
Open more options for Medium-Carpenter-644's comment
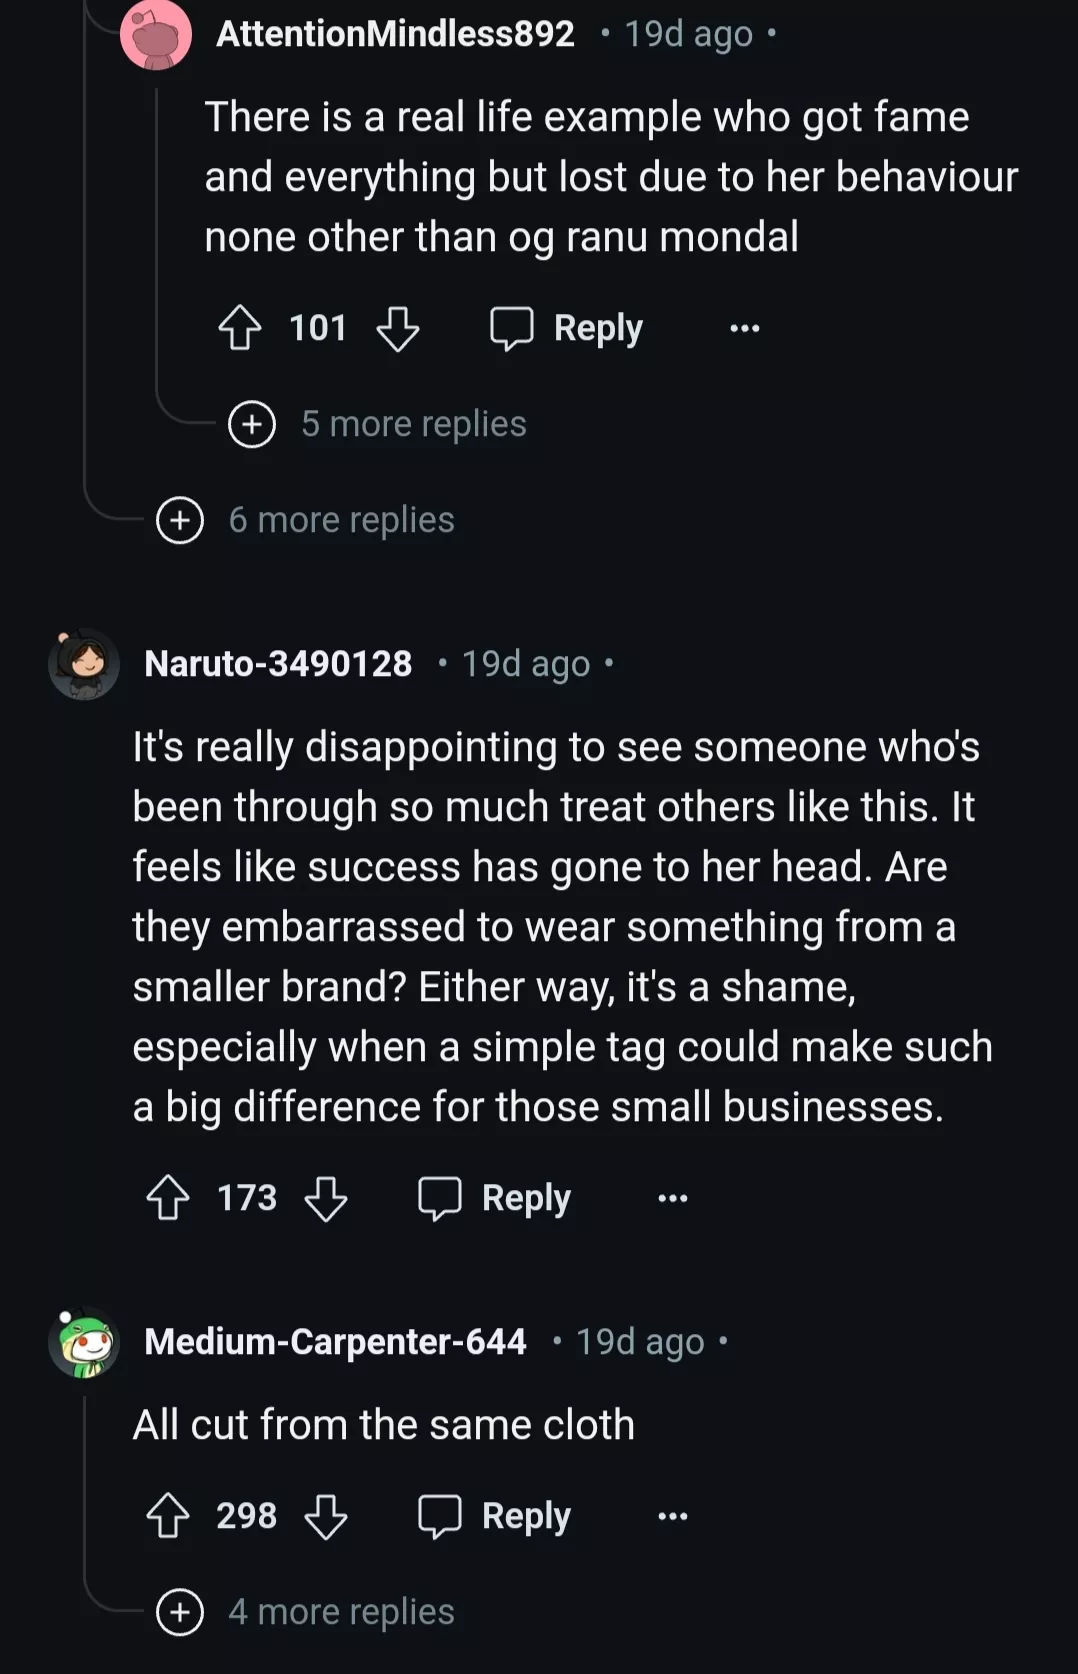pyautogui.click(x=672, y=1516)
